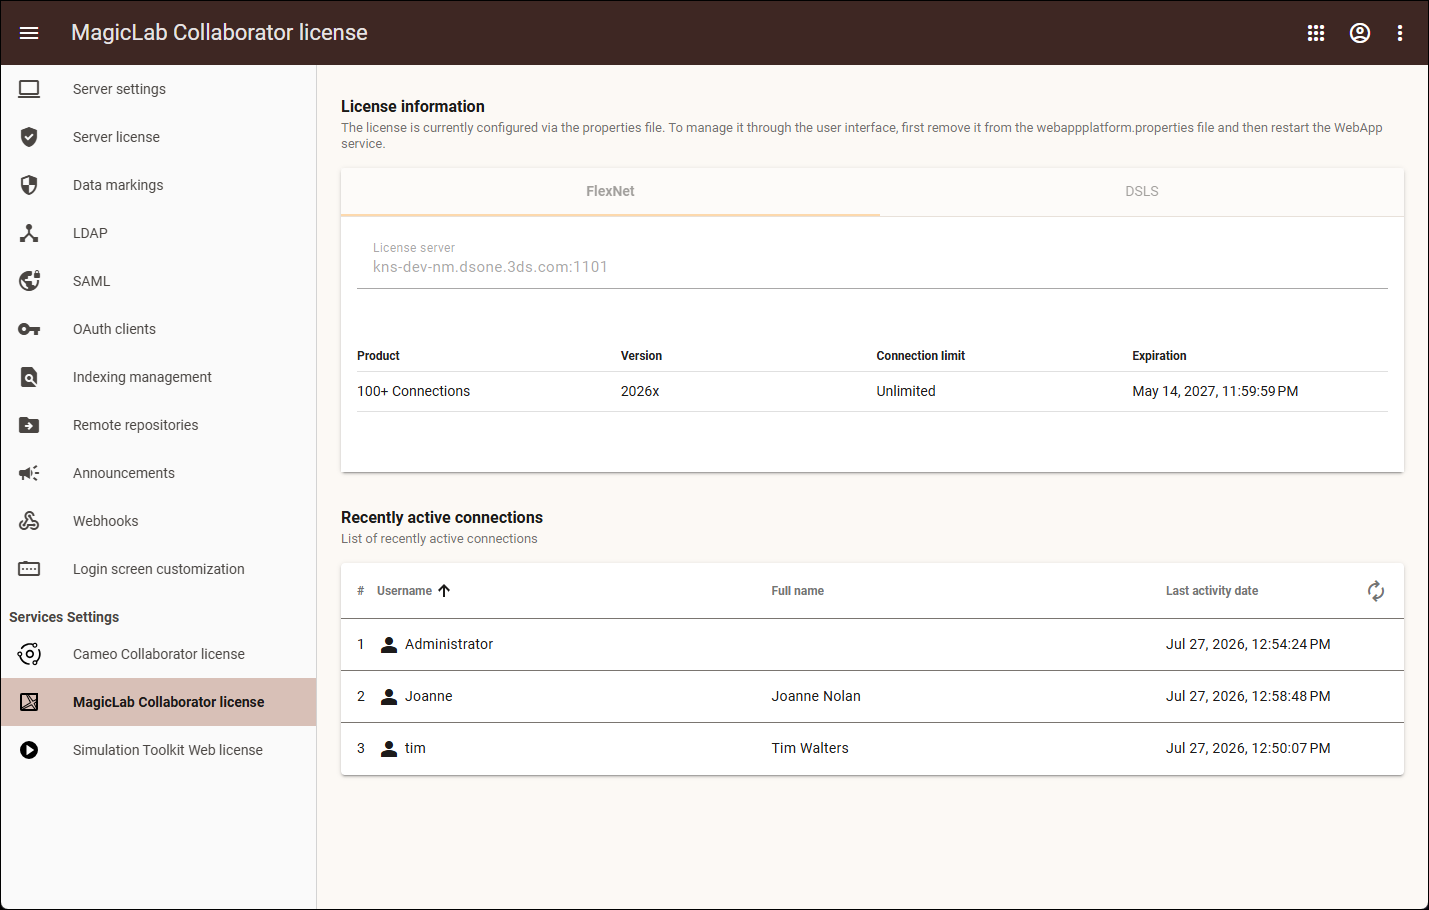Click the May 14, 2027 expiration value

(1215, 392)
